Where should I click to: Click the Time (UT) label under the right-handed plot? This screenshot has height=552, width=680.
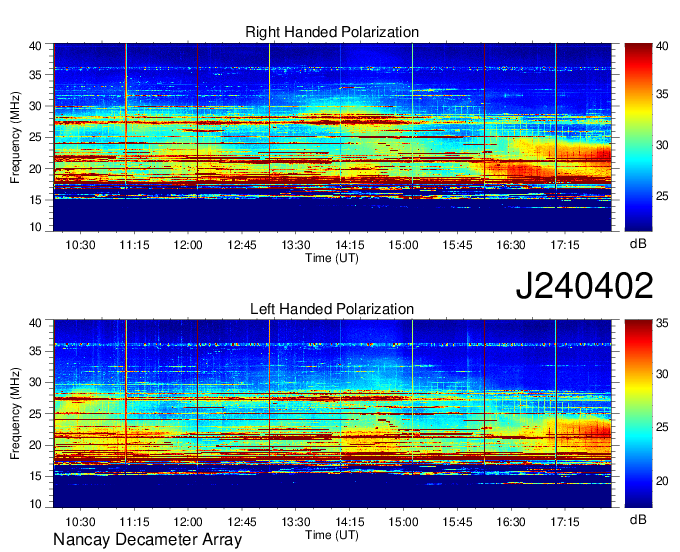coord(332,258)
